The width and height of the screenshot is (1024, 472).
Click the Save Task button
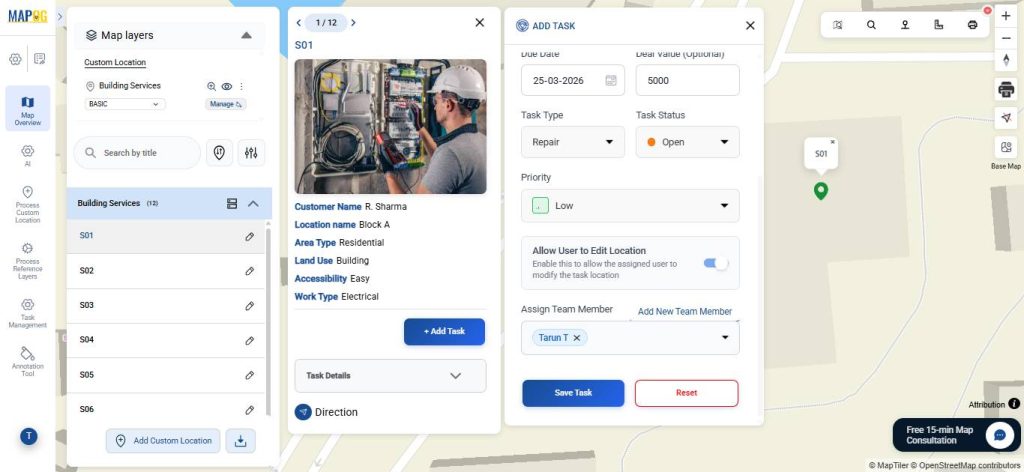click(573, 393)
